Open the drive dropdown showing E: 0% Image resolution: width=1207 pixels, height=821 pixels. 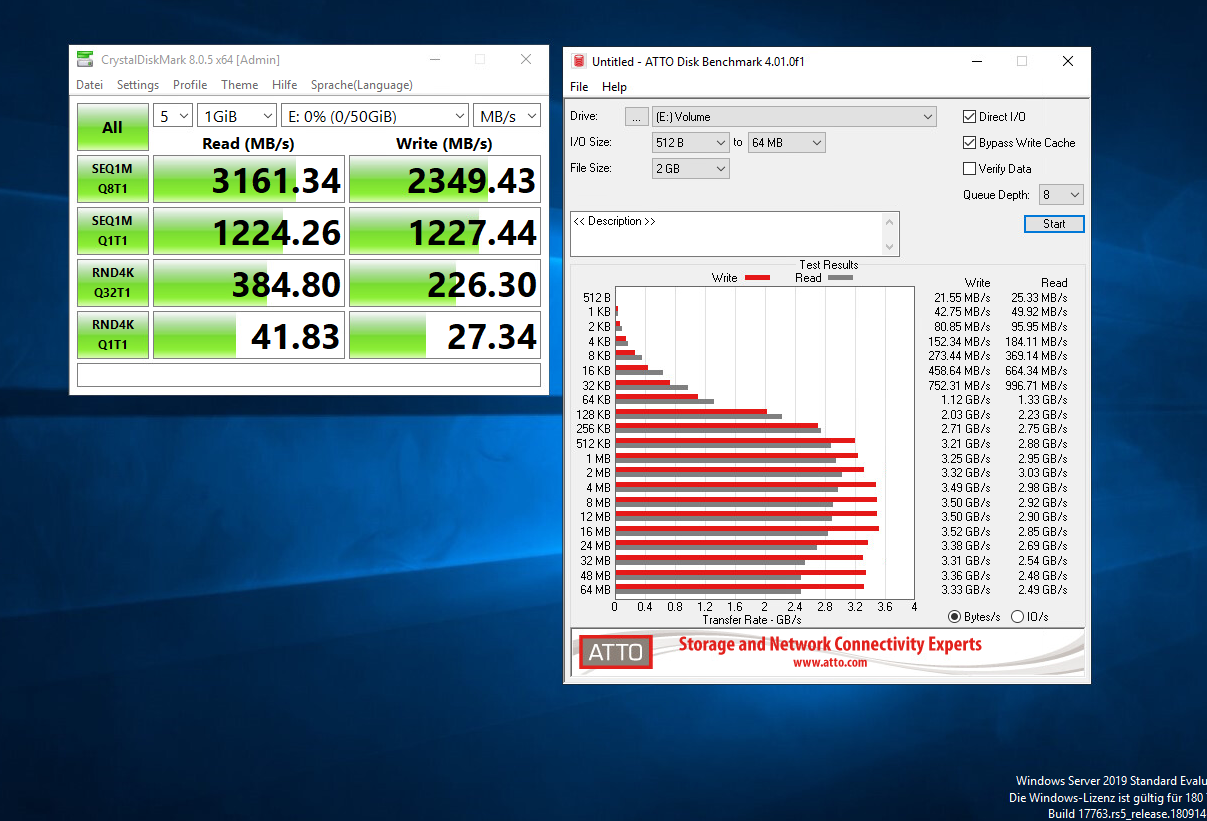[375, 116]
